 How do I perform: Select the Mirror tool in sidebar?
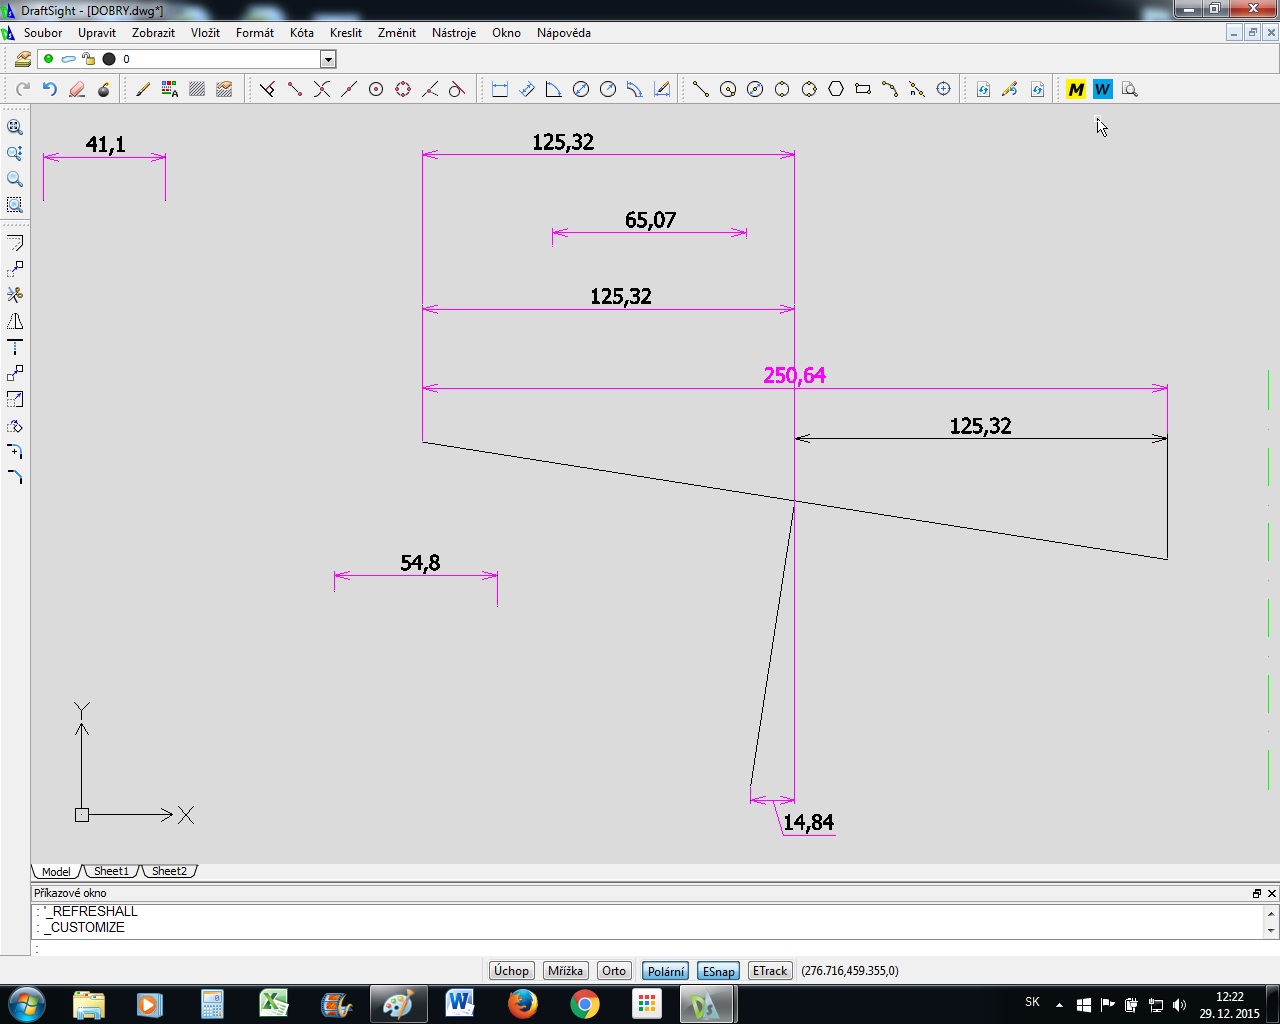15,321
